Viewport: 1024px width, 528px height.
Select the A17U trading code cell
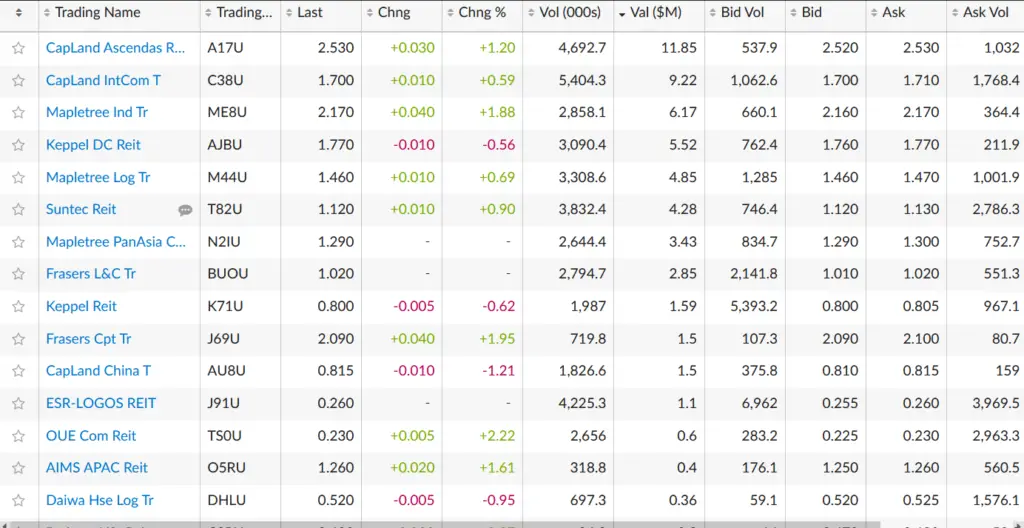224,48
